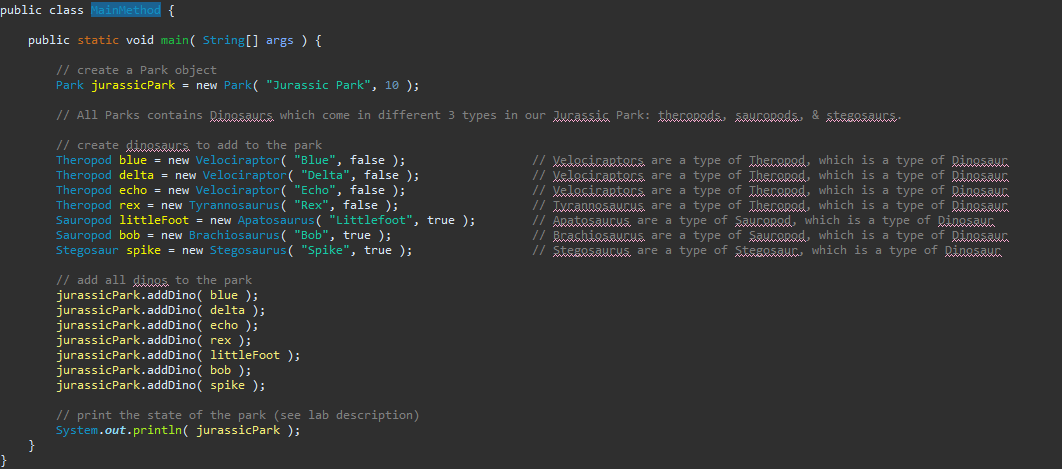
Task: Click the Brachiosaurus constructor call
Action: [x=234, y=235]
